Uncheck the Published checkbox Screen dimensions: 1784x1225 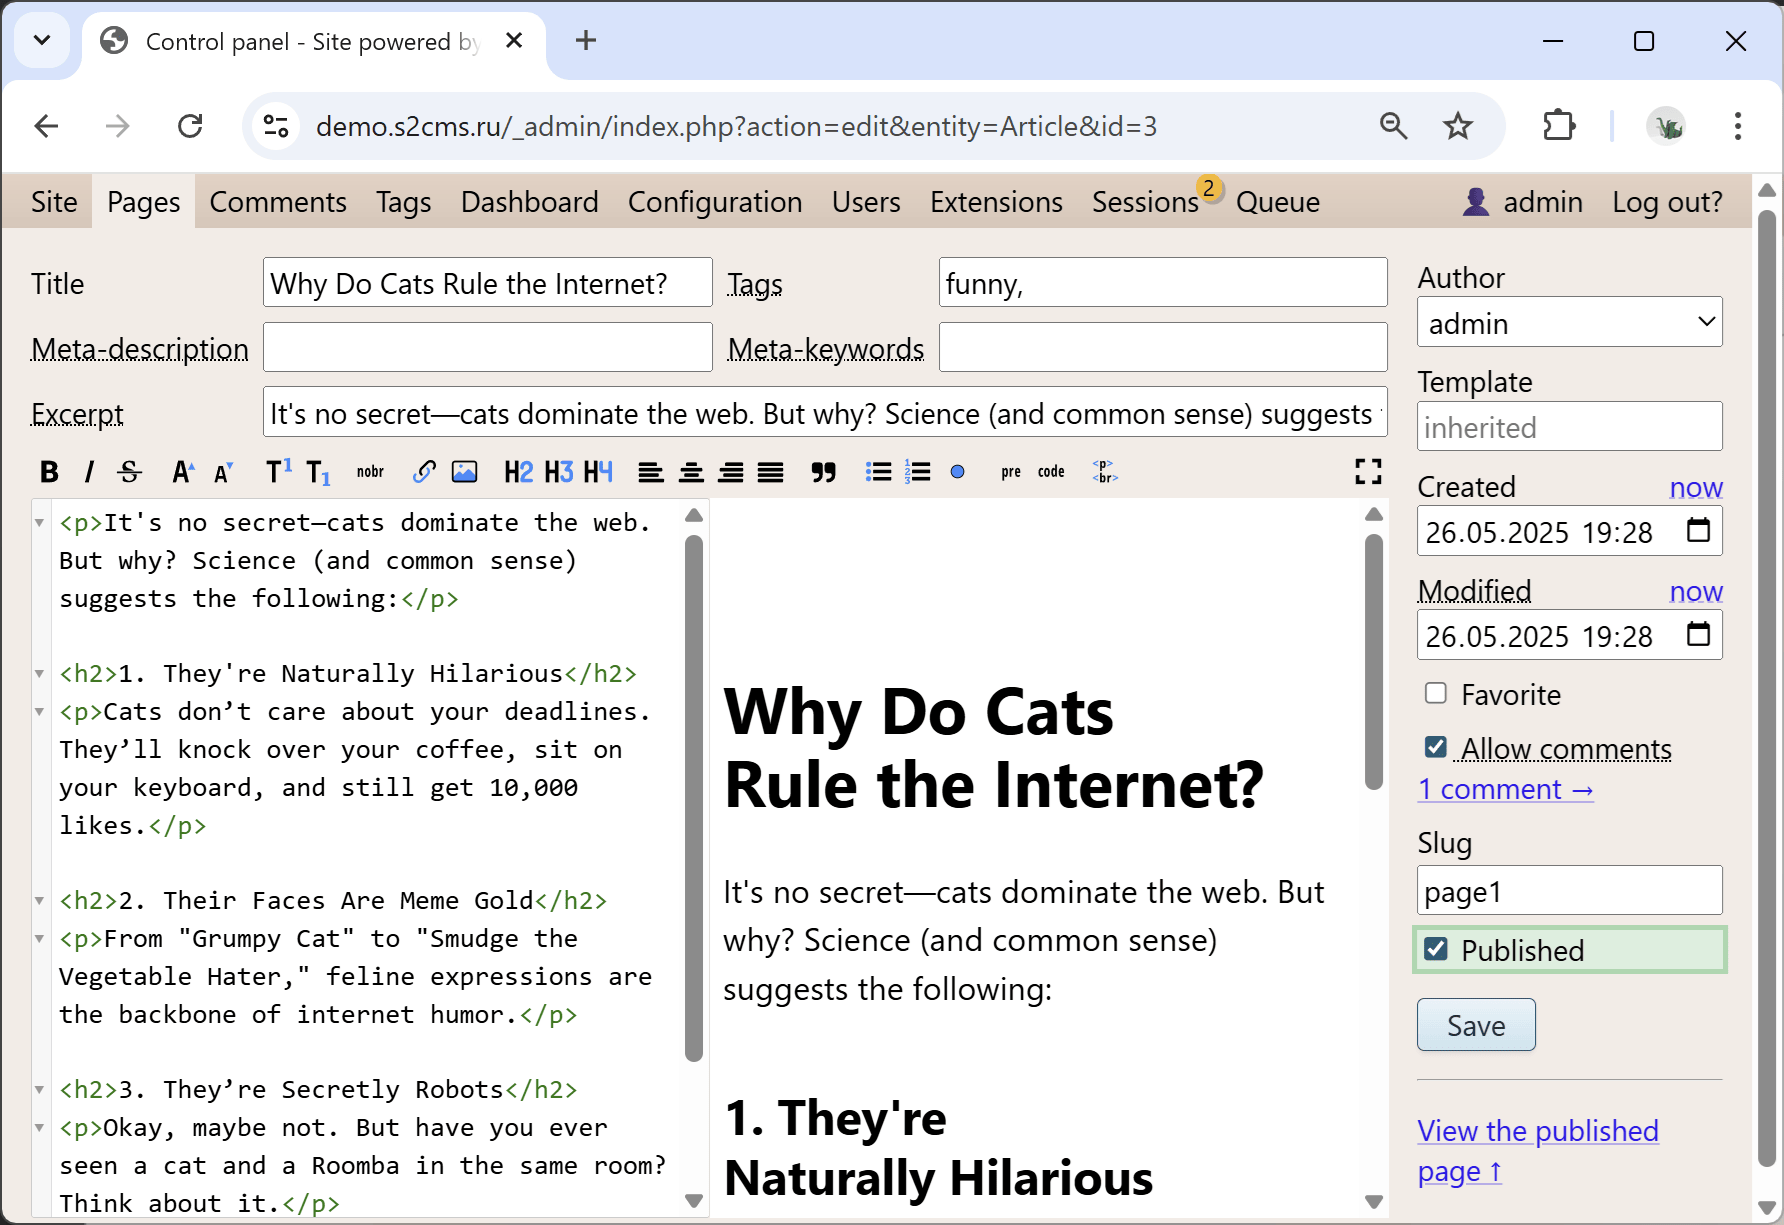point(1436,949)
